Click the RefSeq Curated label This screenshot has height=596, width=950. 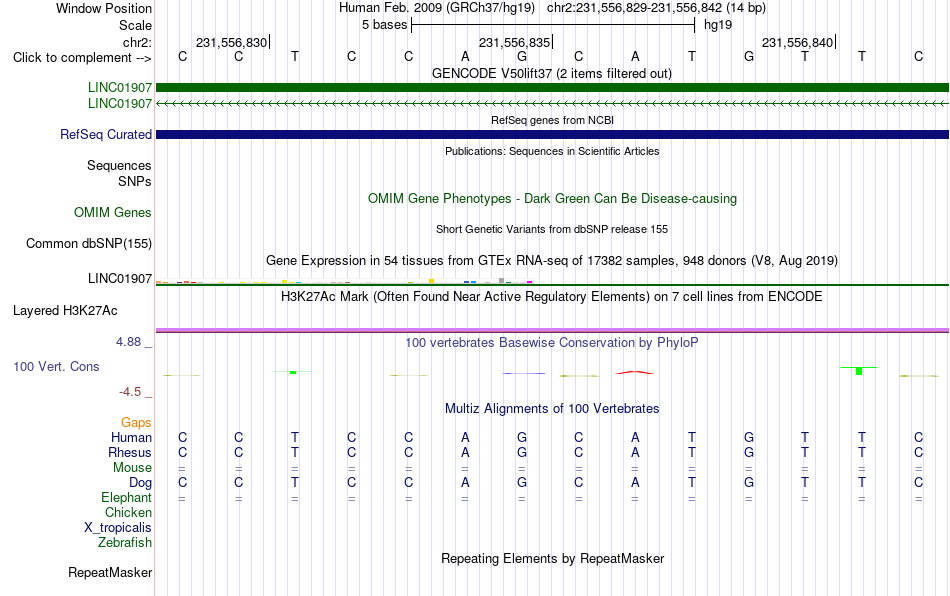(106, 134)
